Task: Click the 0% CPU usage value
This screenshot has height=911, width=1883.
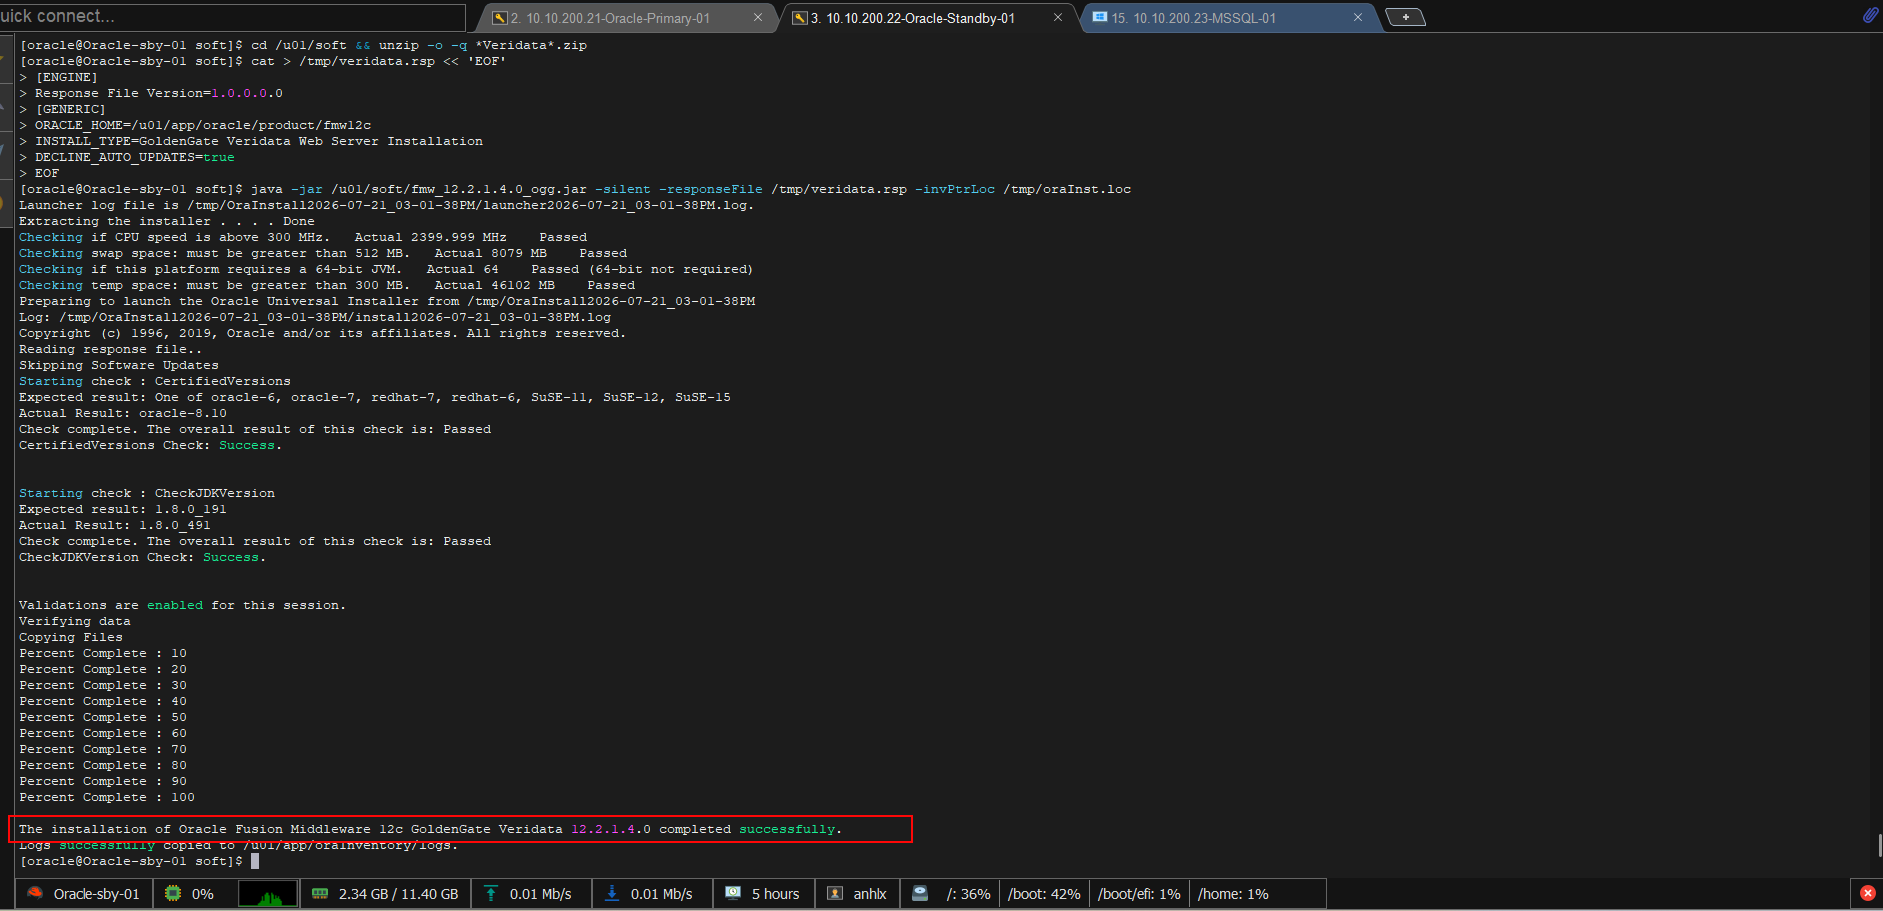Action: pos(203,894)
